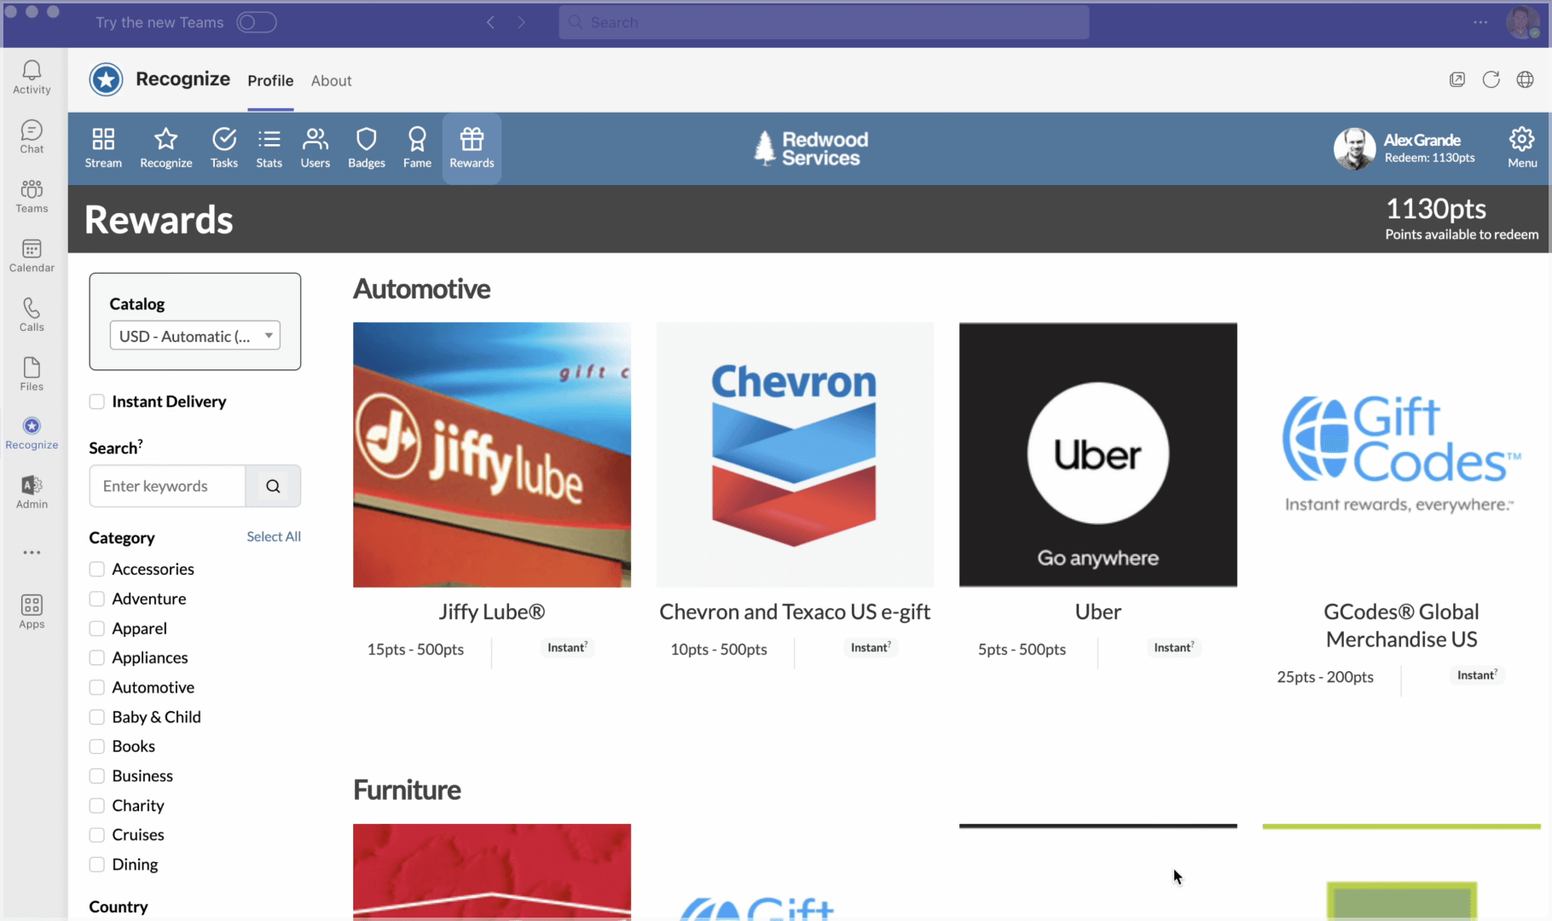Open the Catalog USD dropdown
This screenshot has width=1552, height=921.
coord(195,336)
